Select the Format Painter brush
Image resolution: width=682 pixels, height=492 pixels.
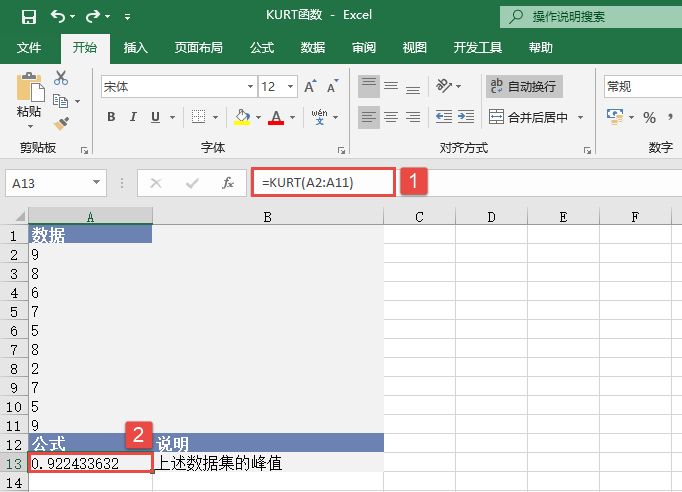[61, 123]
